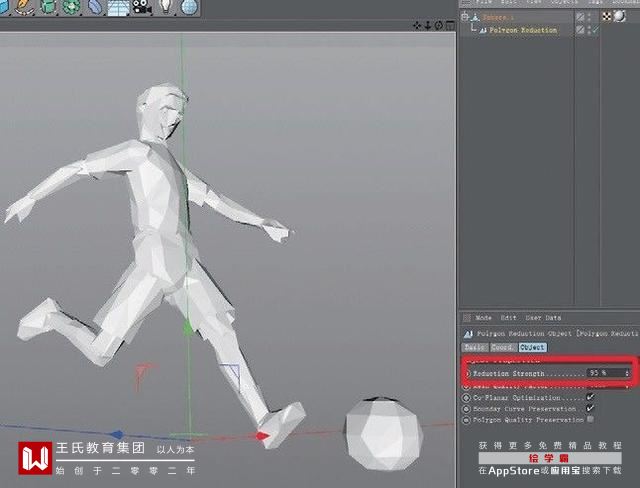Switch to the Coord. tab
Screen dimensions: 640x488
tap(503, 348)
